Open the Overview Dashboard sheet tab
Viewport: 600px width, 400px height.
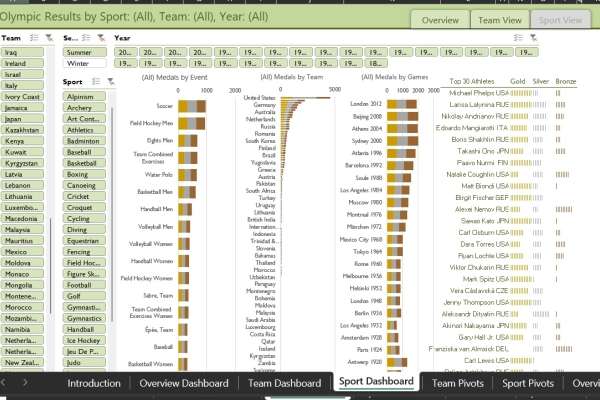(x=184, y=383)
